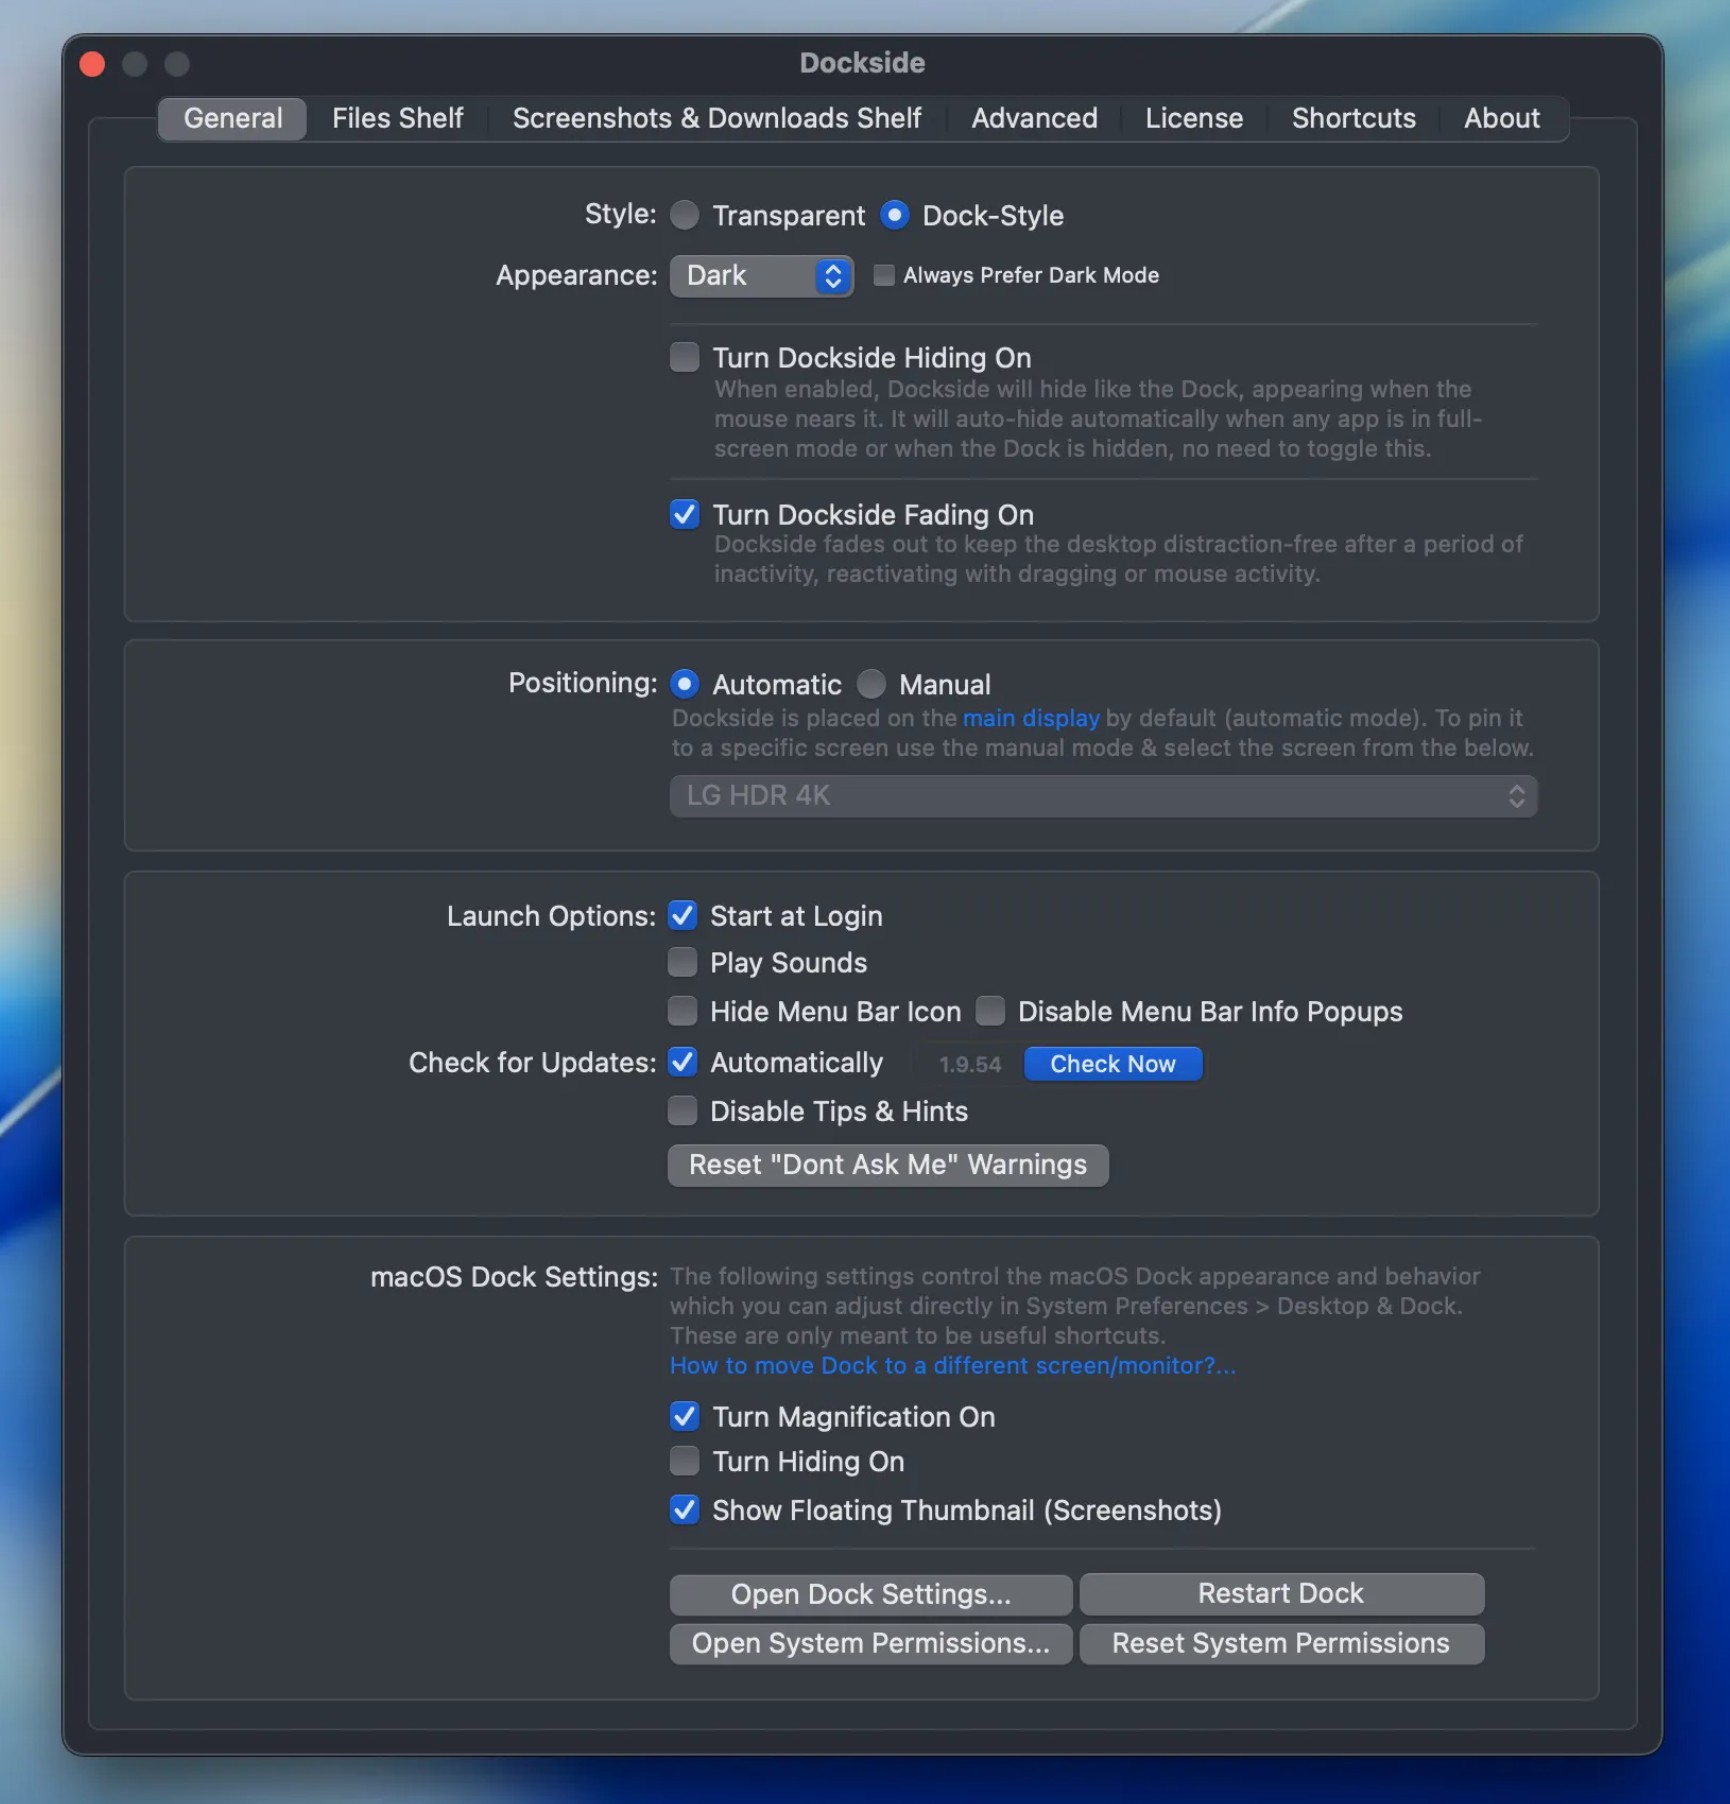Select Manual positioning radio button
The height and width of the screenshot is (1804, 1730).
(872, 684)
